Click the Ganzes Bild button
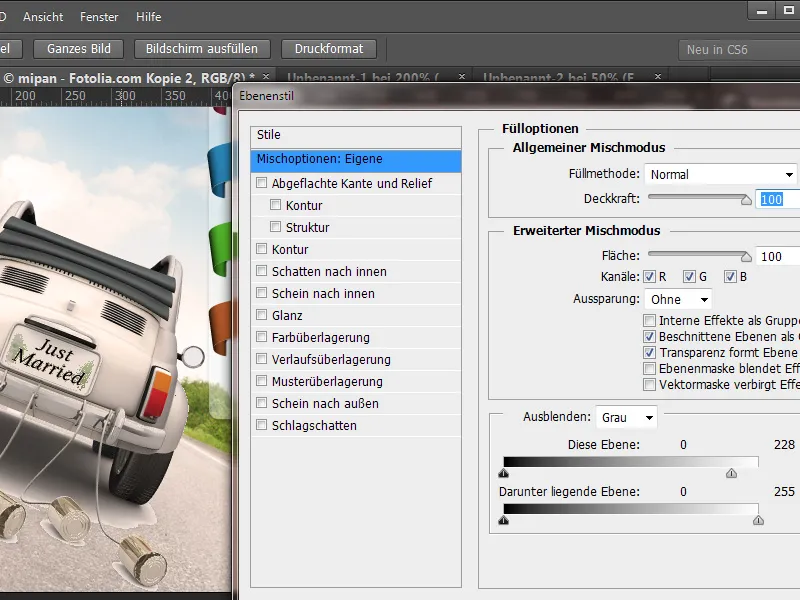 pos(79,49)
